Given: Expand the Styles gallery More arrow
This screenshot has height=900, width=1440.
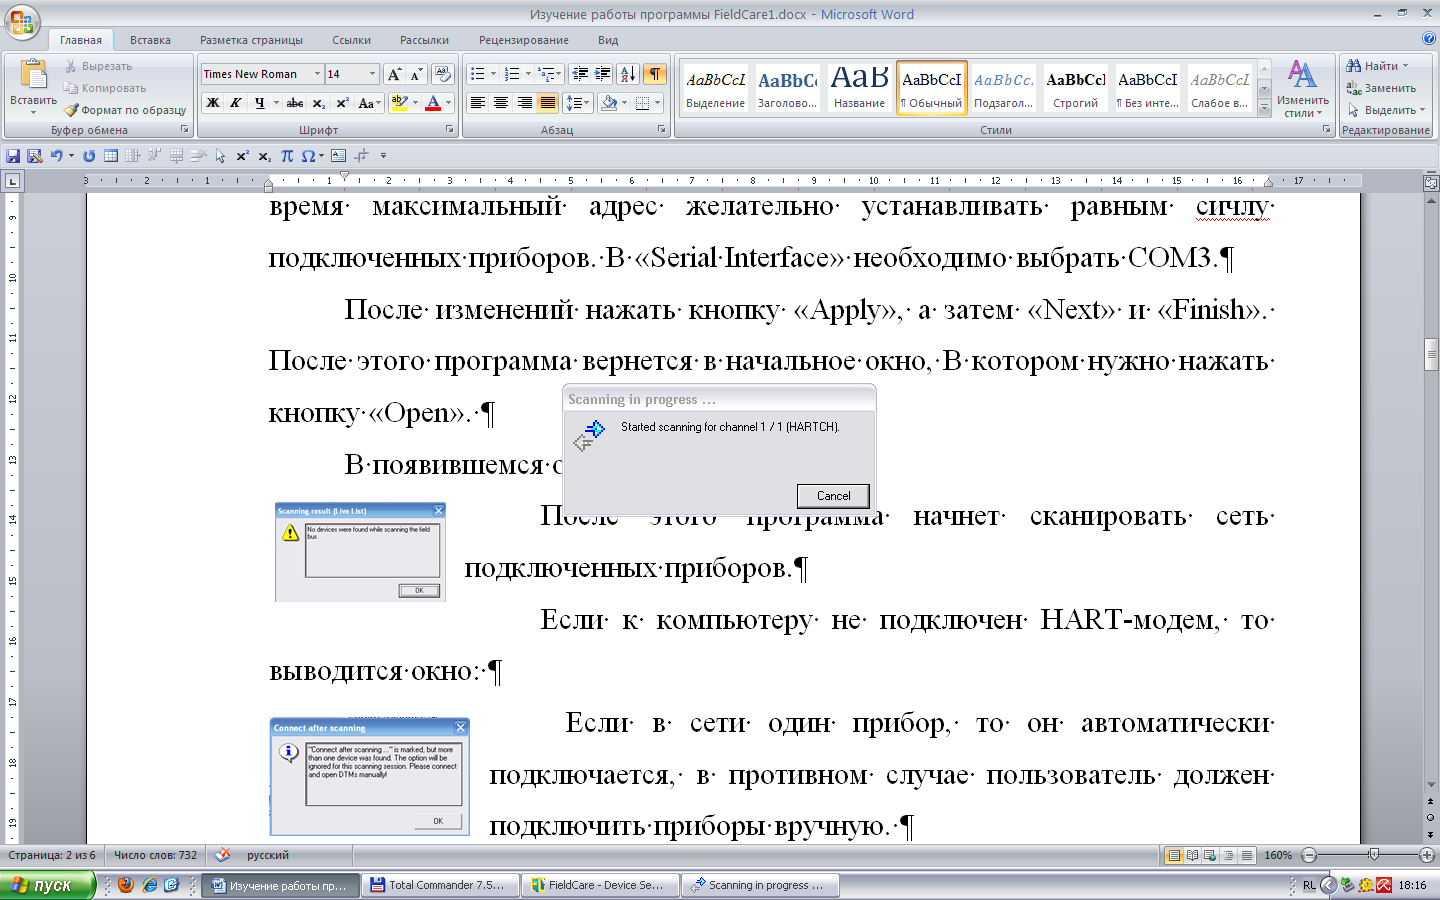Looking at the screenshot, I should tap(1264, 110).
